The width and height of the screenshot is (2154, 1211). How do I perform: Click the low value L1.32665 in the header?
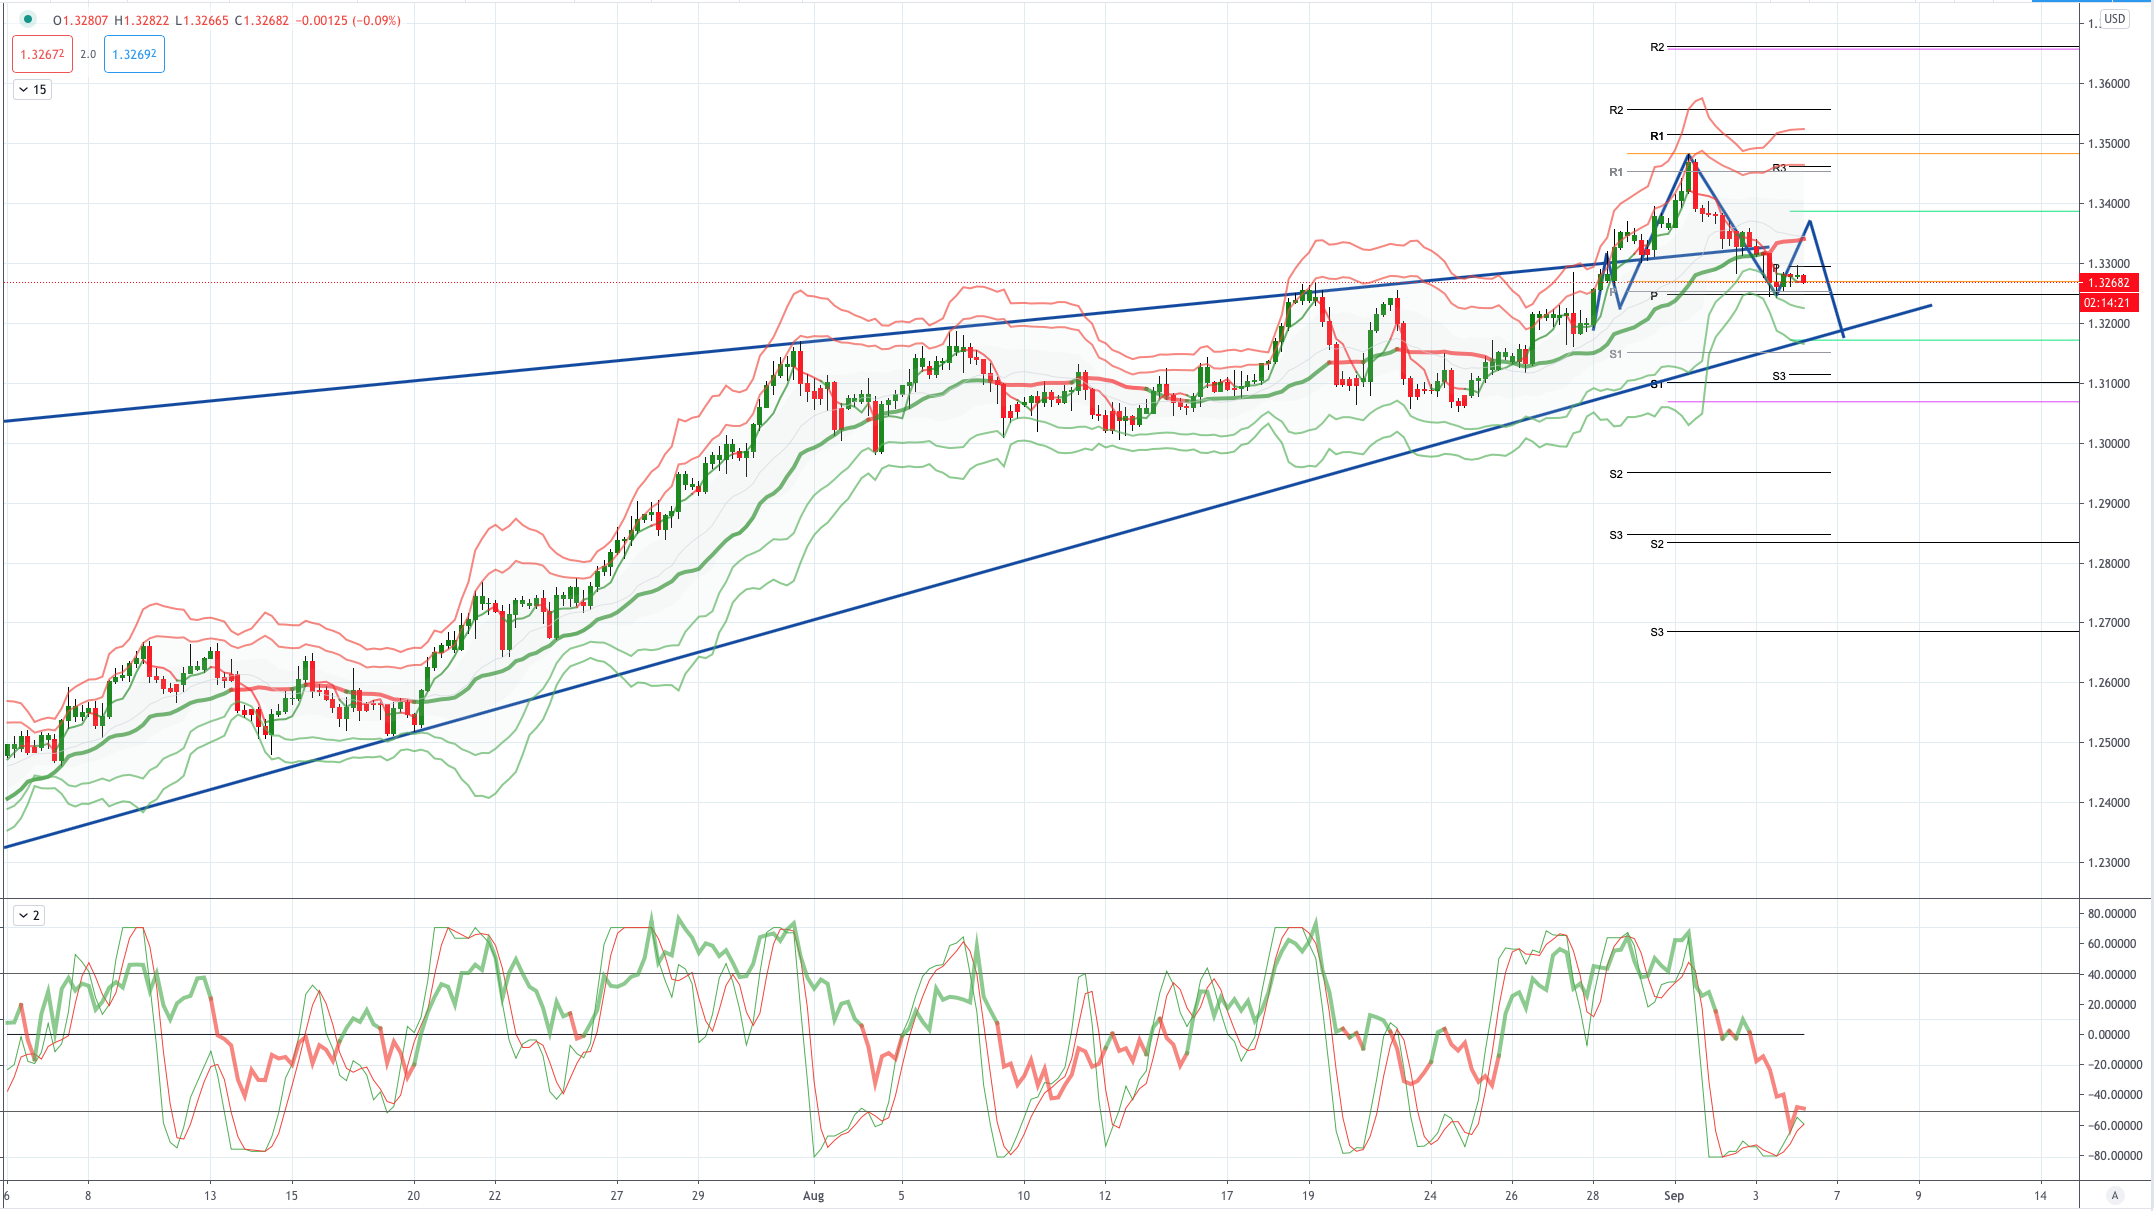[201, 20]
